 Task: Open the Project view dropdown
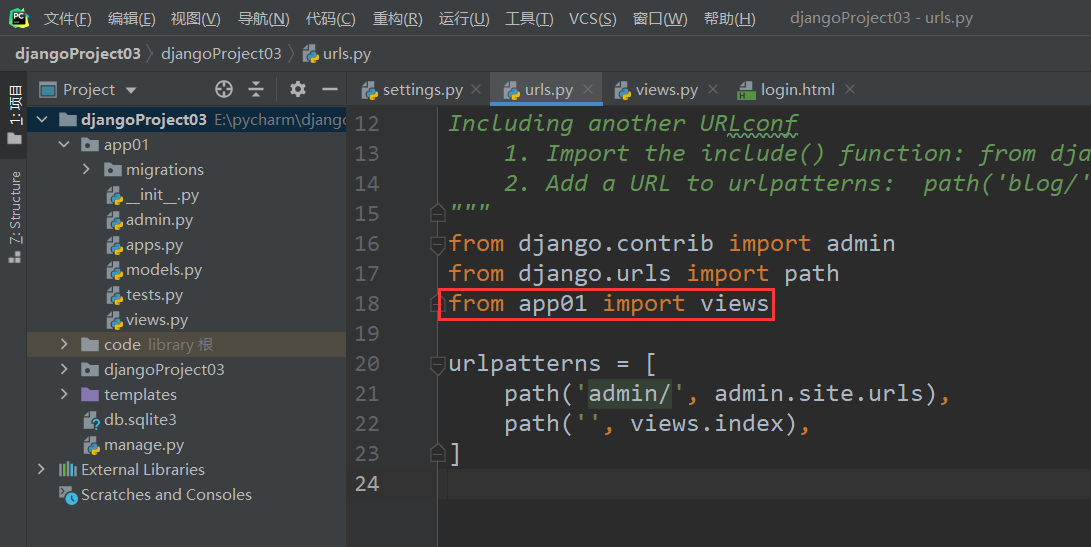coord(131,90)
